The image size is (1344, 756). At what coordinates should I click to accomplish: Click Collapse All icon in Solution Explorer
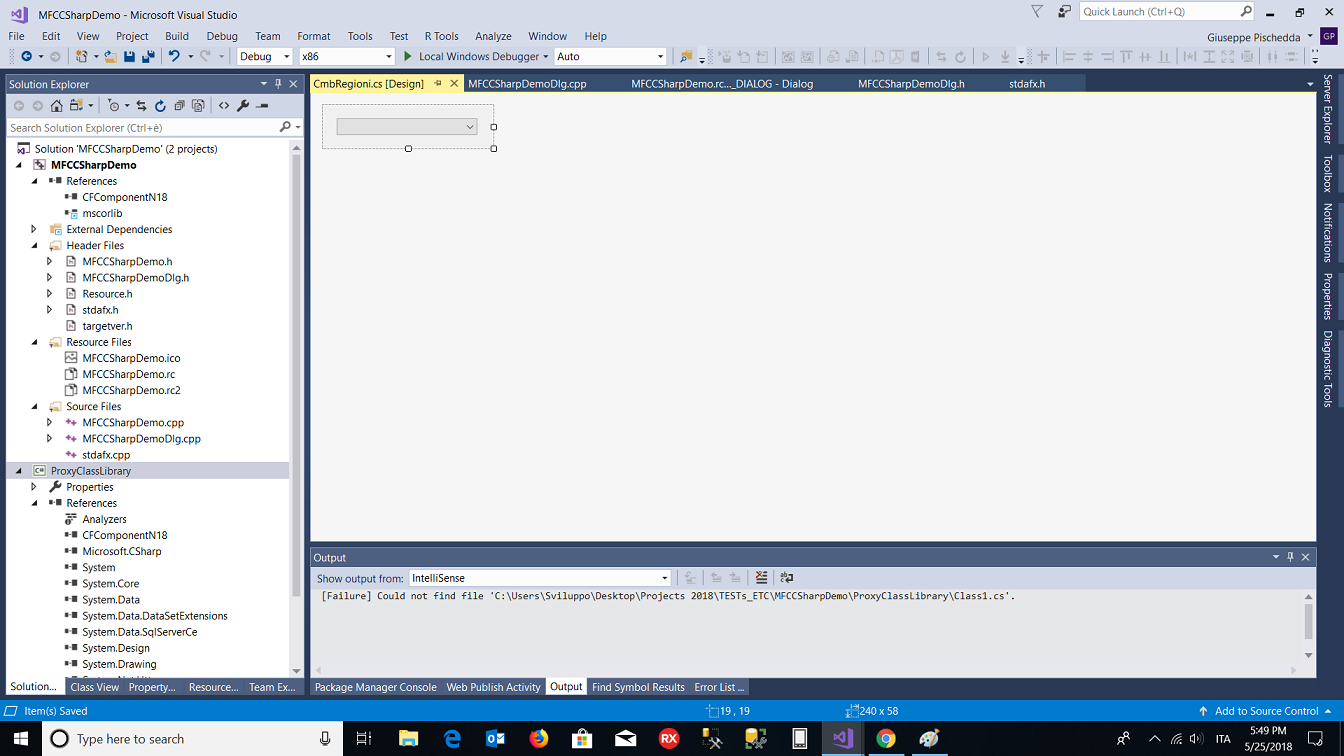click(x=179, y=105)
